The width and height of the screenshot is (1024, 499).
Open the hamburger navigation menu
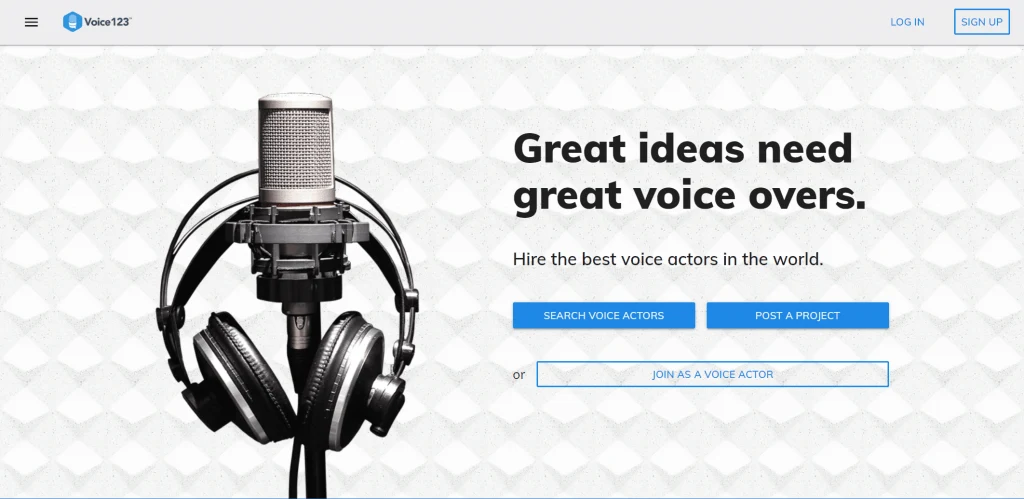click(x=31, y=22)
